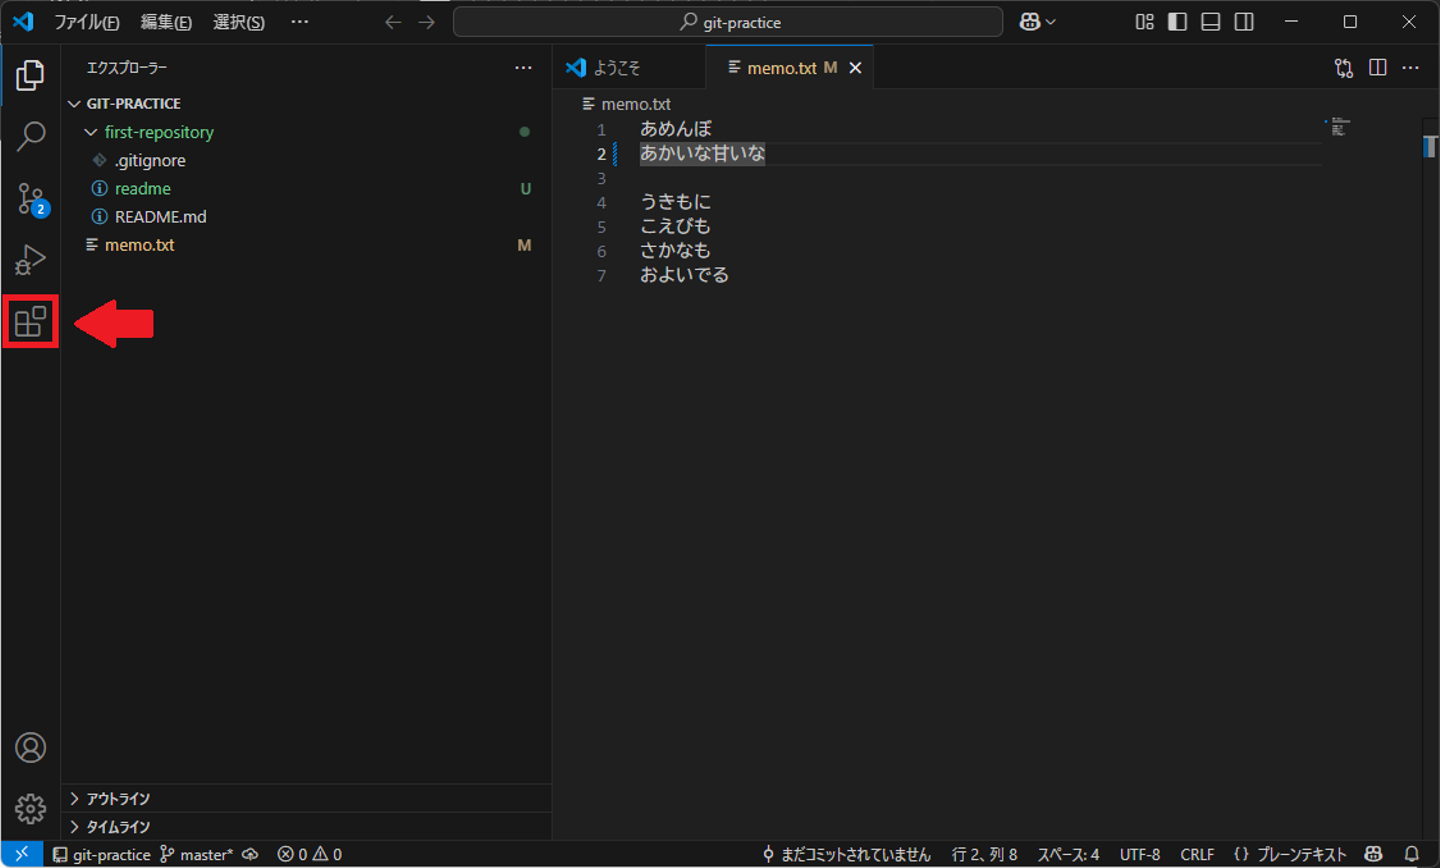Click the editor vertical scrollbar

coord(1430,480)
